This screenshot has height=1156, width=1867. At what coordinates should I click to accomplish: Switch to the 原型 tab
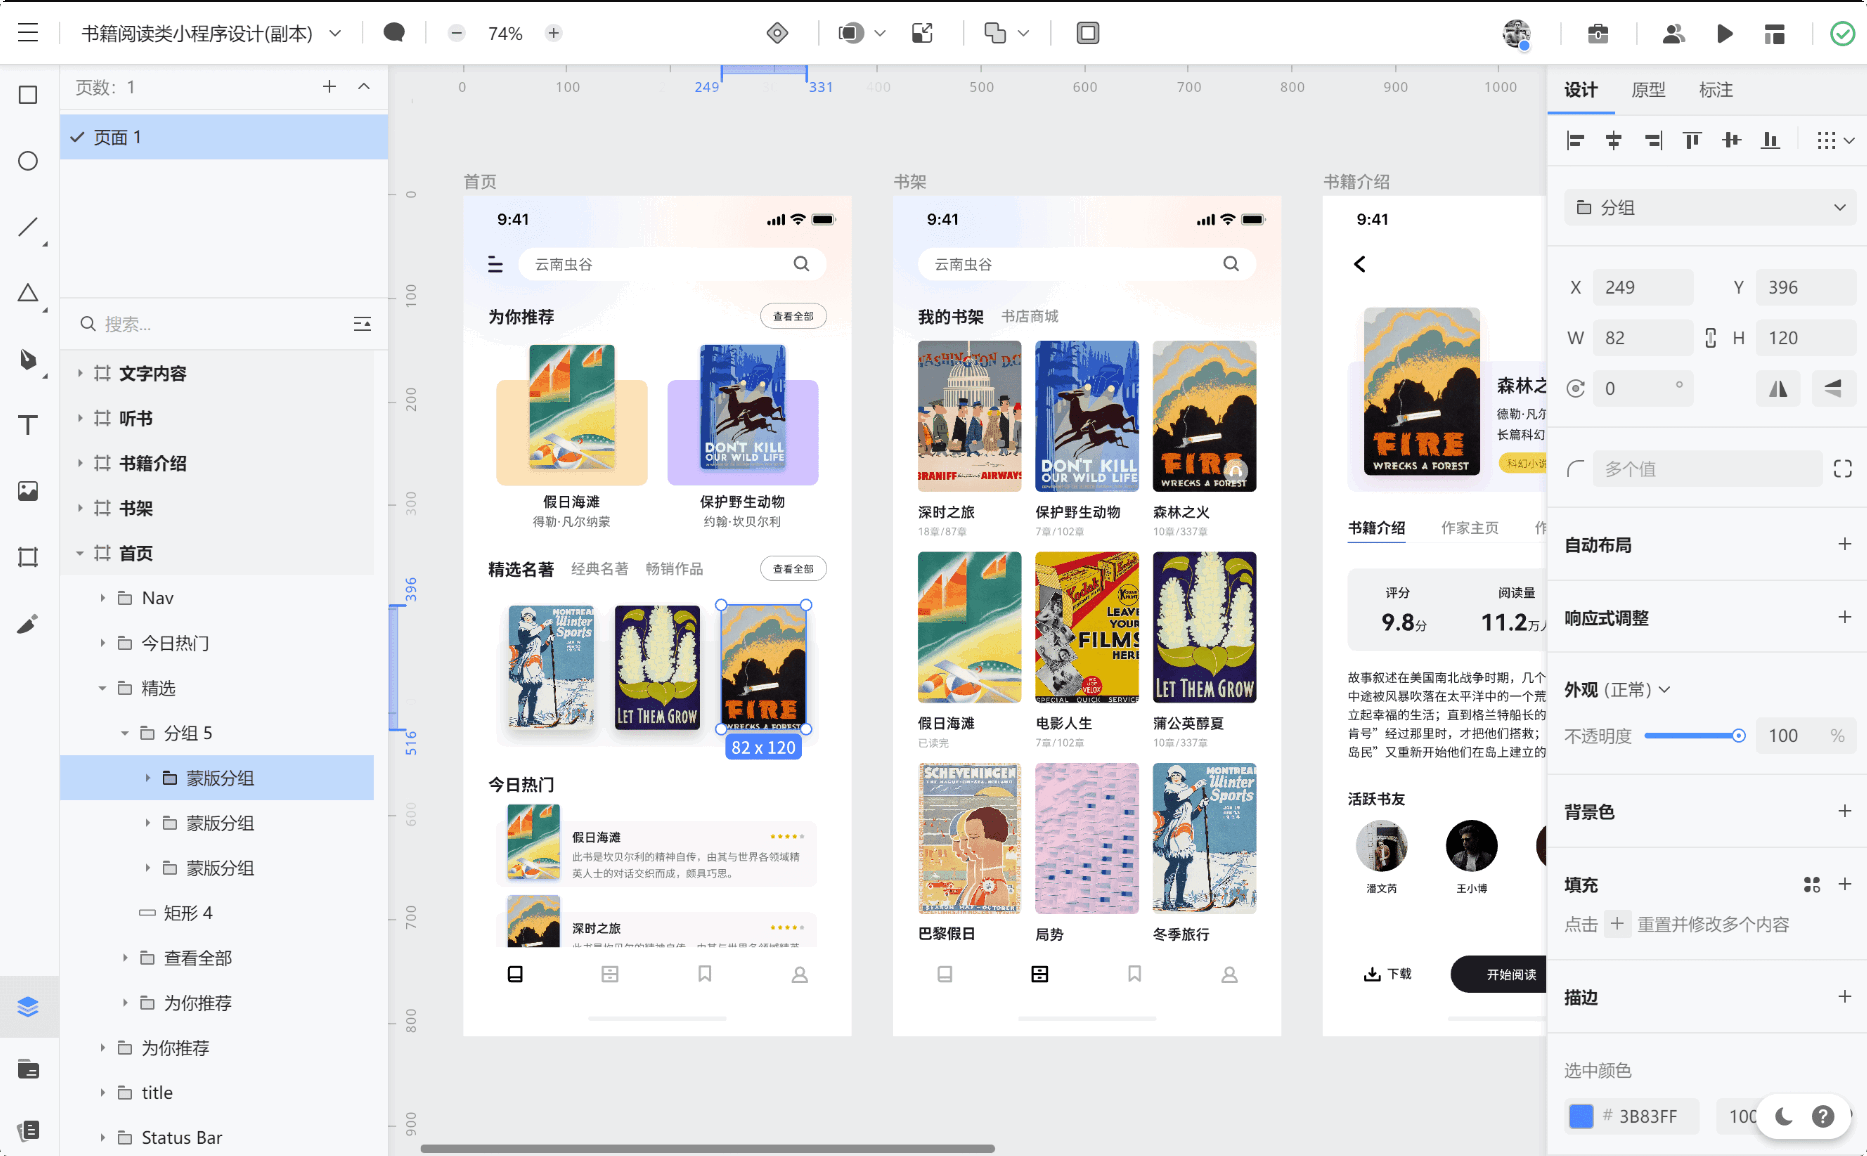(1648, 90)
